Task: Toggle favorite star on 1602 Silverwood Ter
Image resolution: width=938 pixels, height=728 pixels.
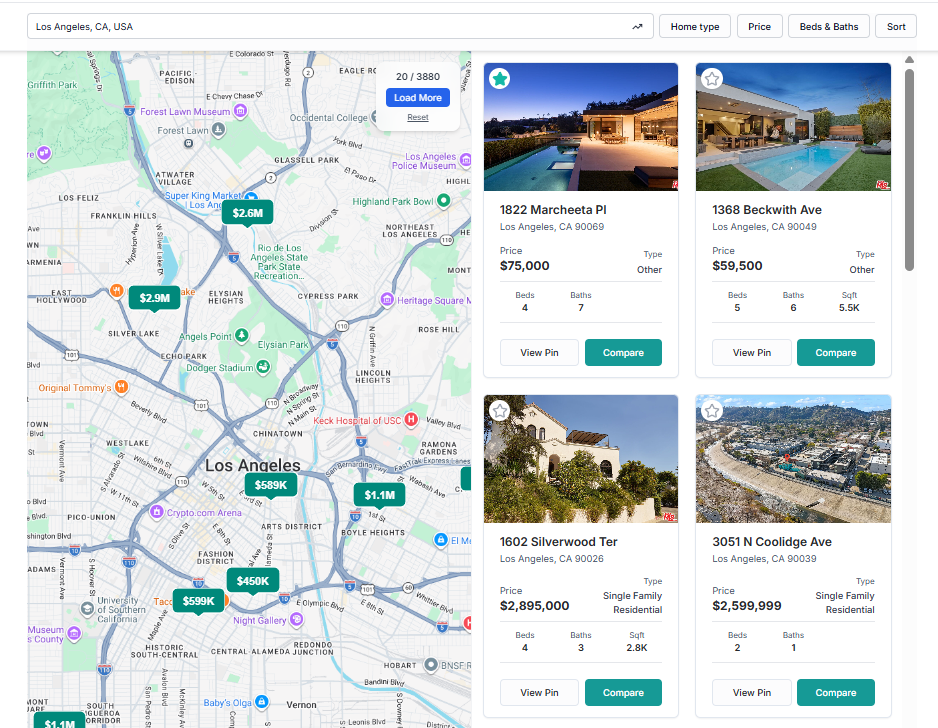Action: click(500, 410)
